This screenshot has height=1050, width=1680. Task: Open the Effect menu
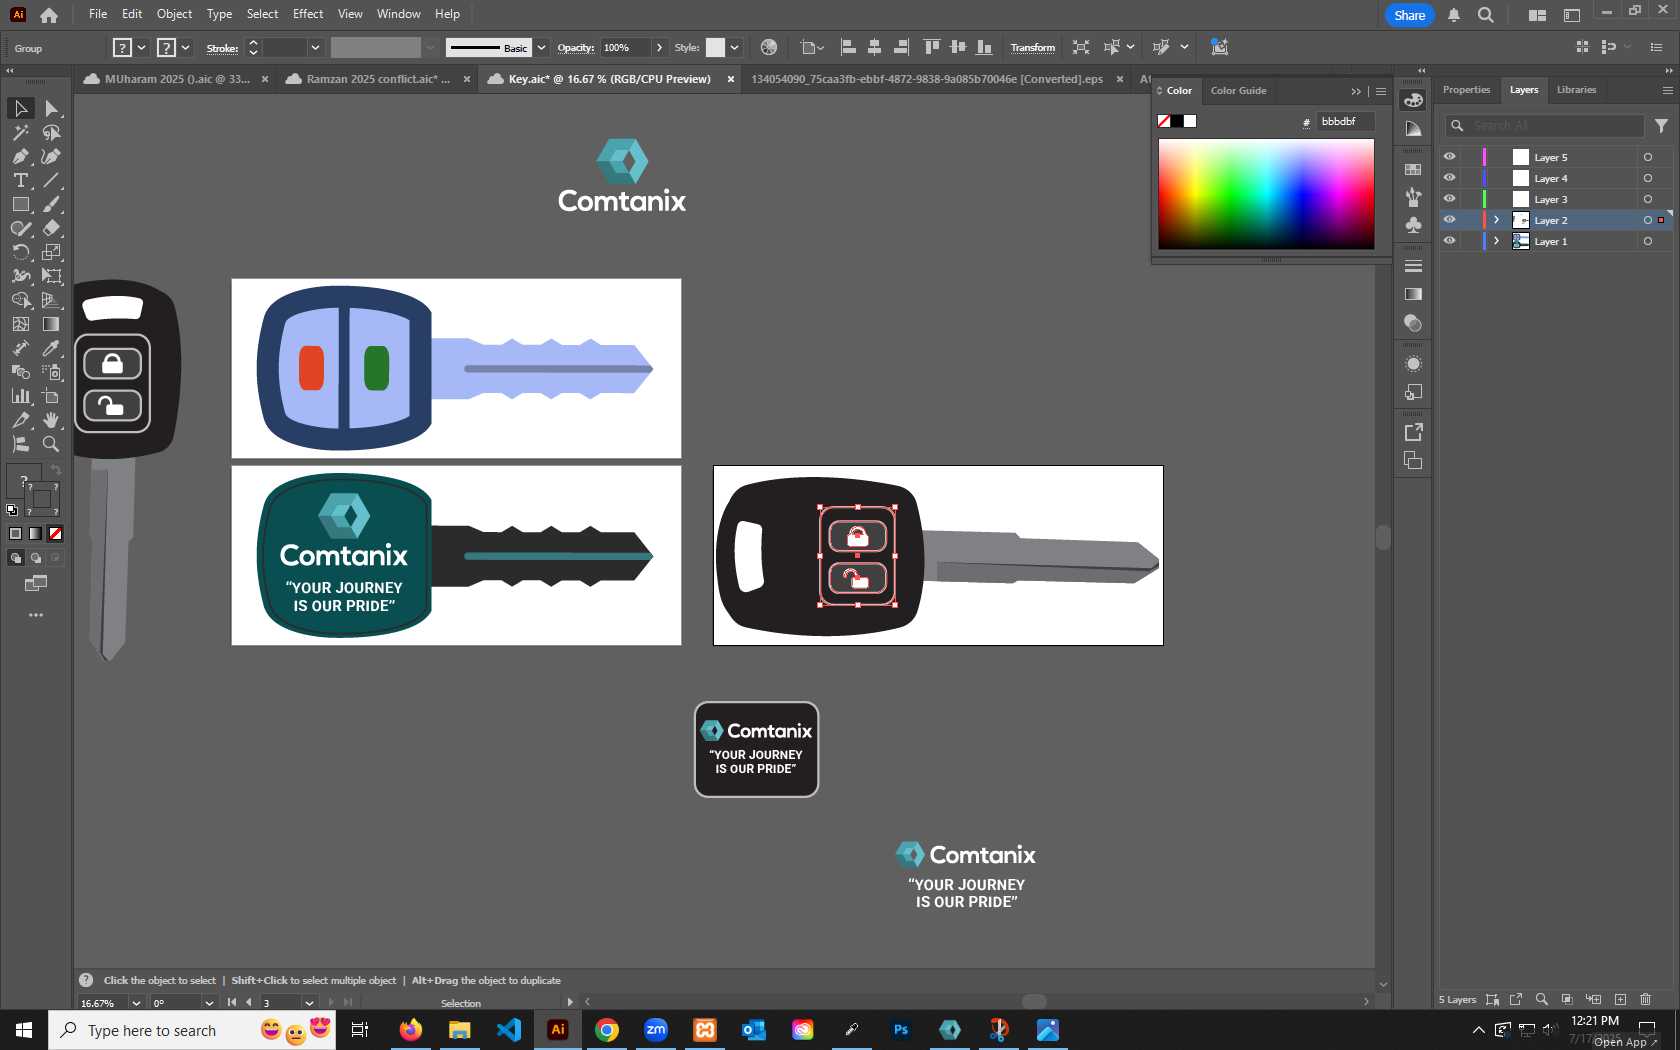[308, 14]
